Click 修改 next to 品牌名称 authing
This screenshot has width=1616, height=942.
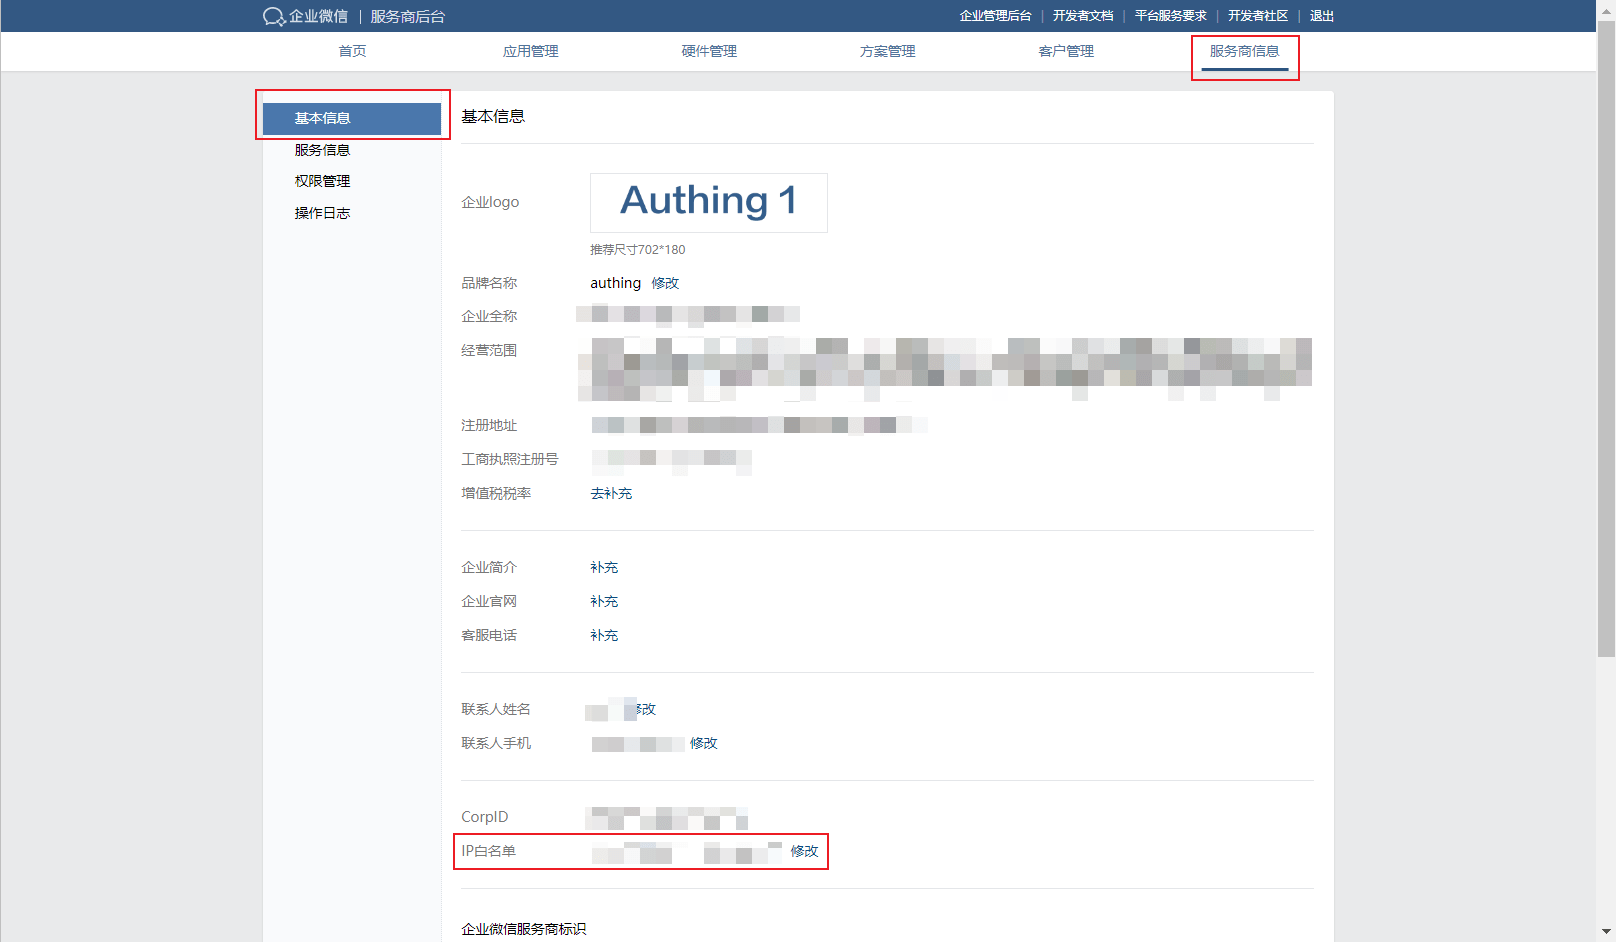click(664, 283)
